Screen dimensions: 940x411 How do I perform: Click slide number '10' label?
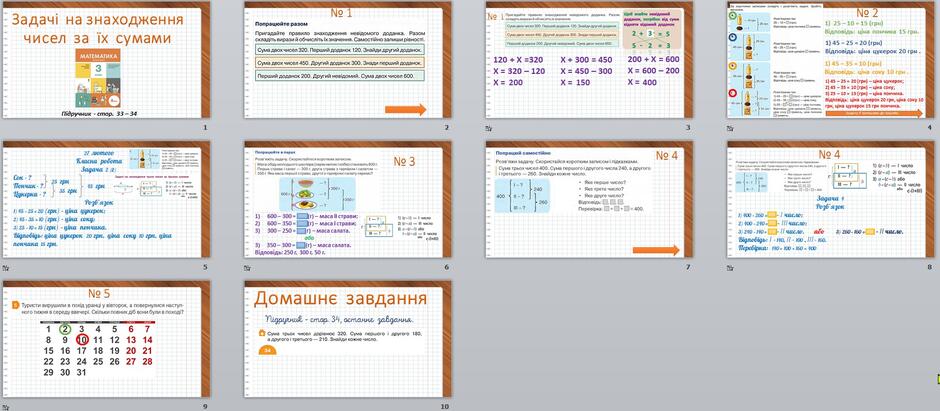(445, 407)
